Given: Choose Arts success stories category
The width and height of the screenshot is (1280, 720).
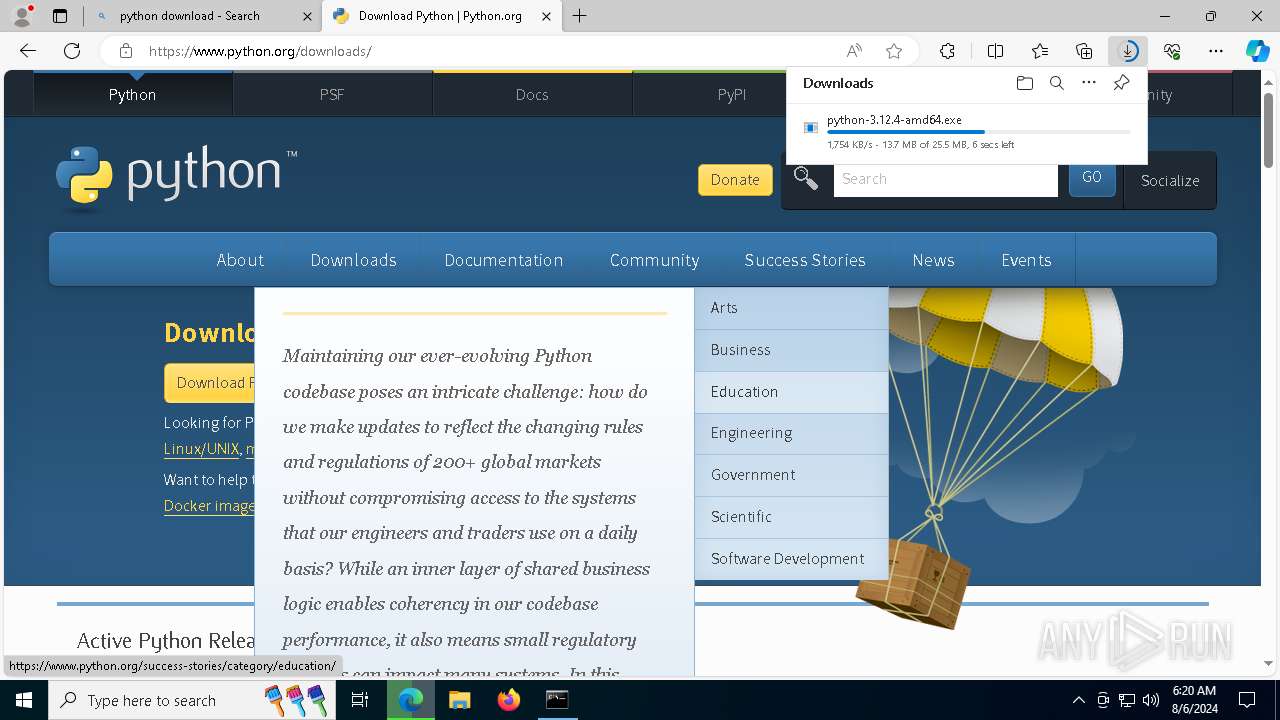Looking at the screenshot, I should point(791,308).
